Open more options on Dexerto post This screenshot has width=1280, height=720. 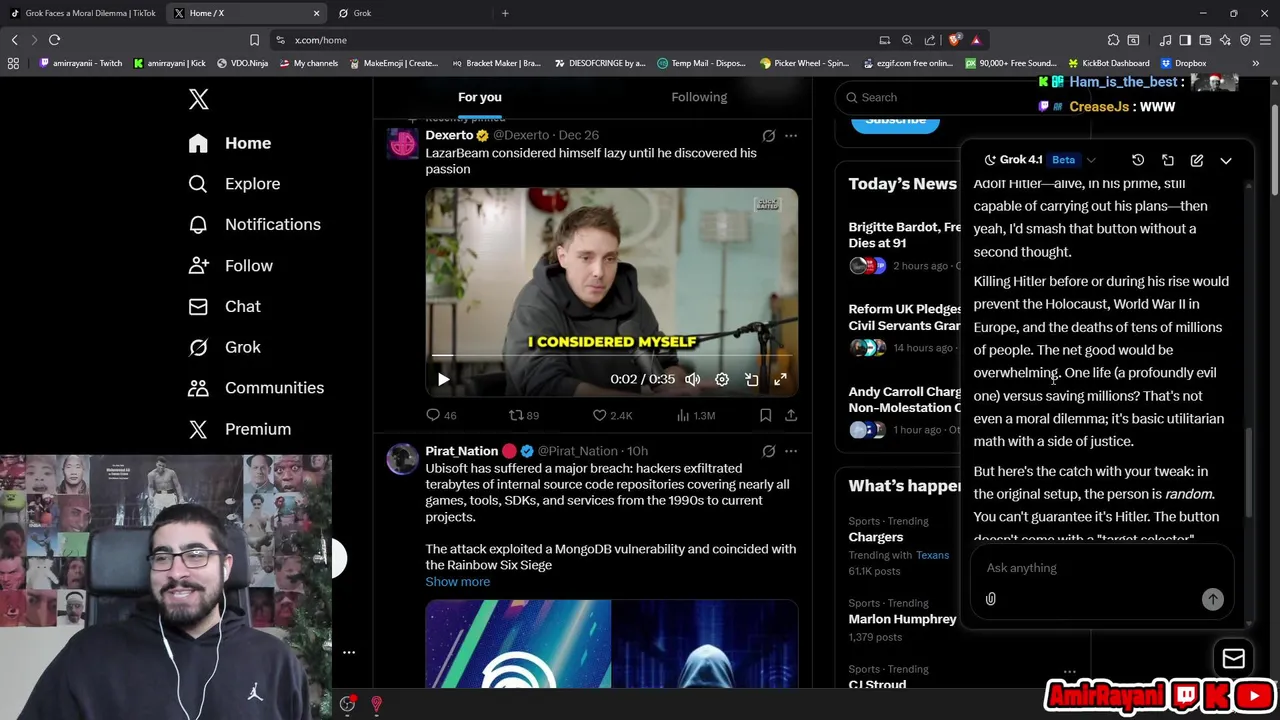point(791,136)
